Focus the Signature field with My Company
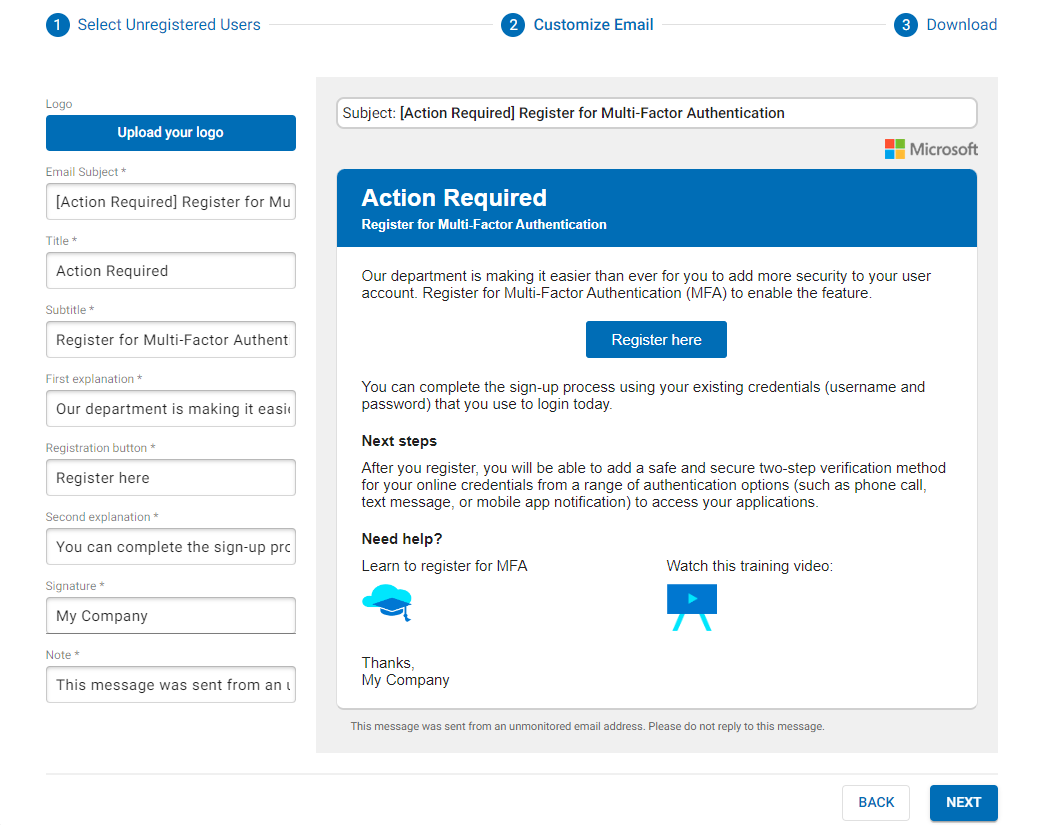This screenshot has width=1048, height=825. click(x=170, y=615)
